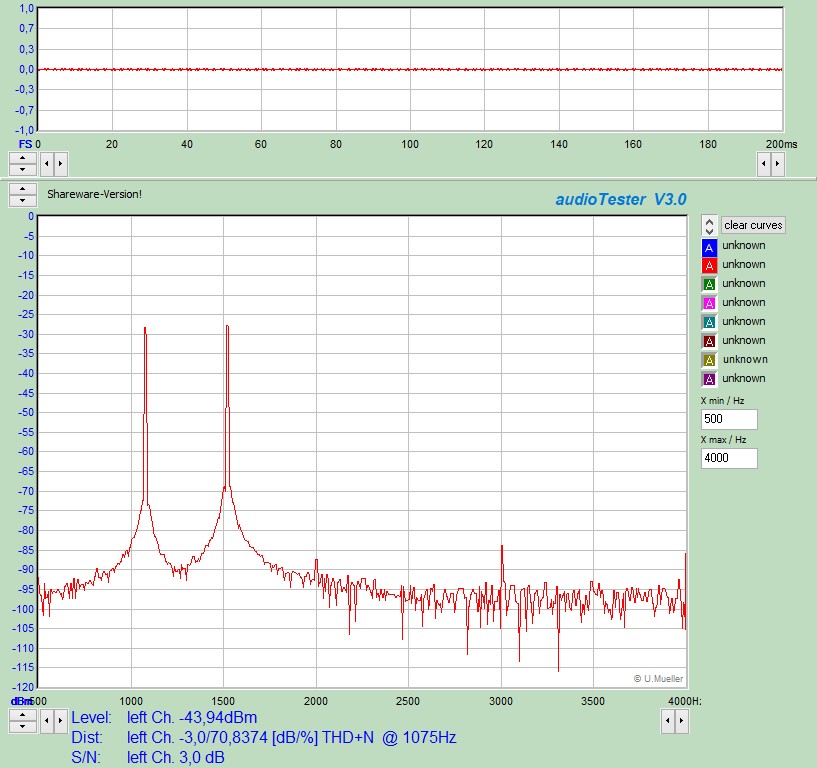Image resolution: width=817 pixels, height=768 pixels.
Task: Select the purple curve A slot
Action: coord(709,379)
